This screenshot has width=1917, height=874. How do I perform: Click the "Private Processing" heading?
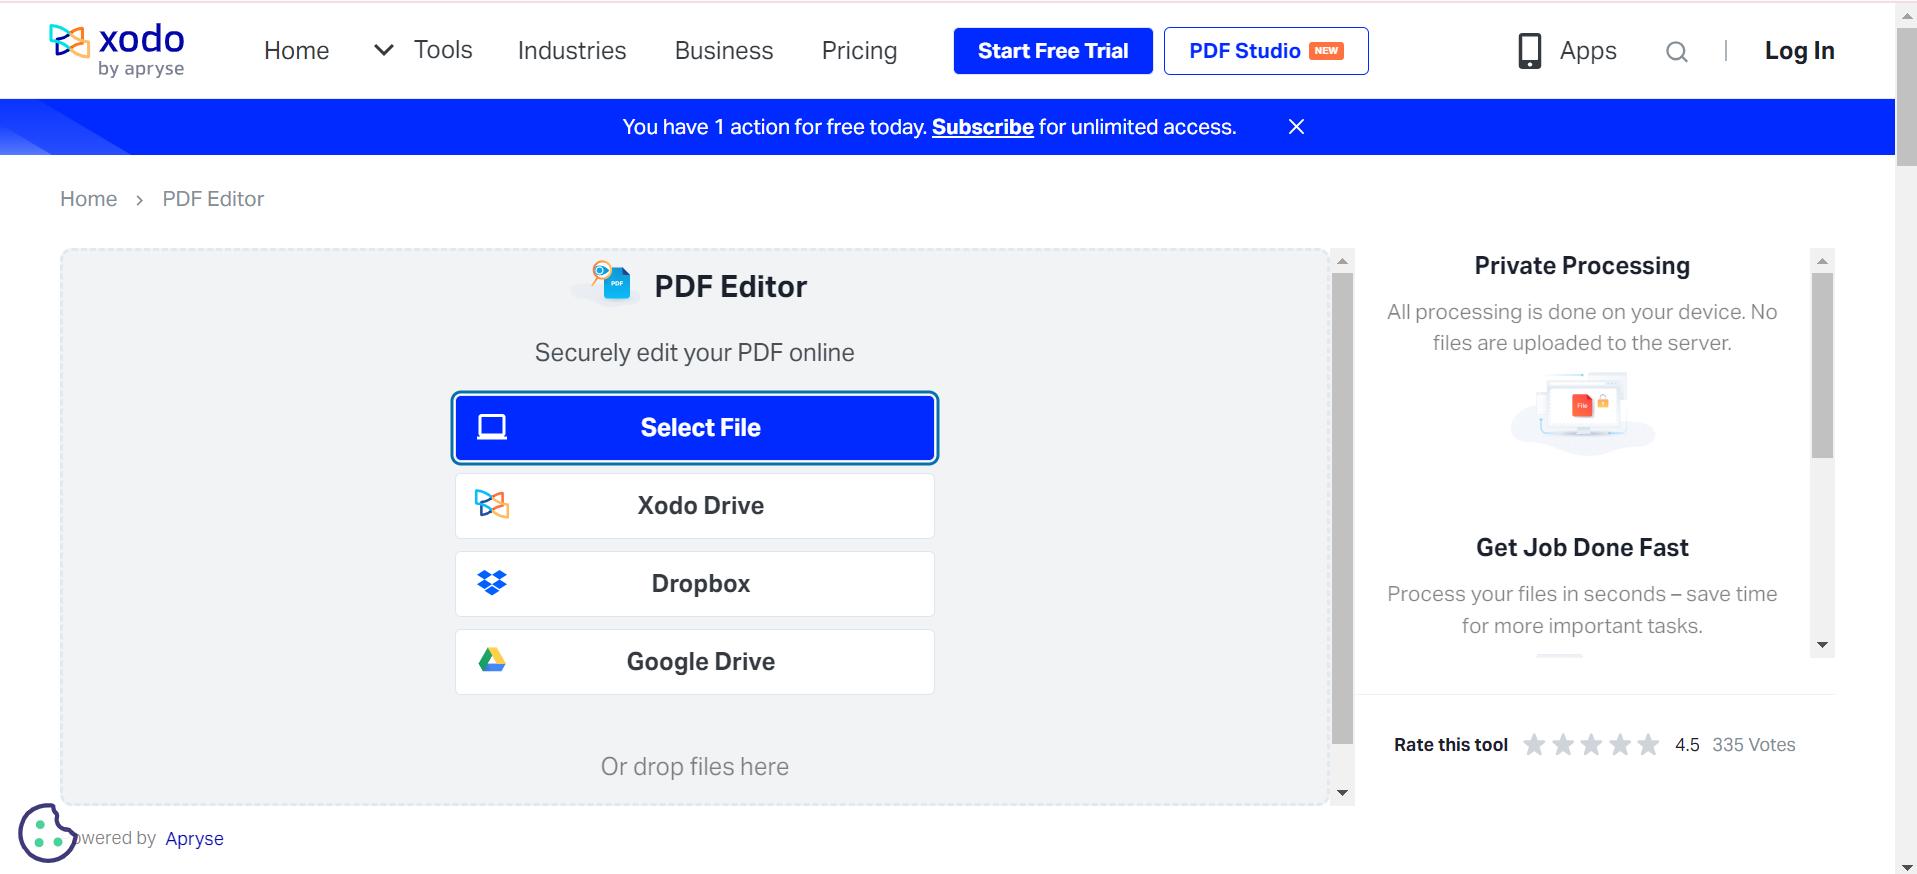click(x=1582, y=266)
